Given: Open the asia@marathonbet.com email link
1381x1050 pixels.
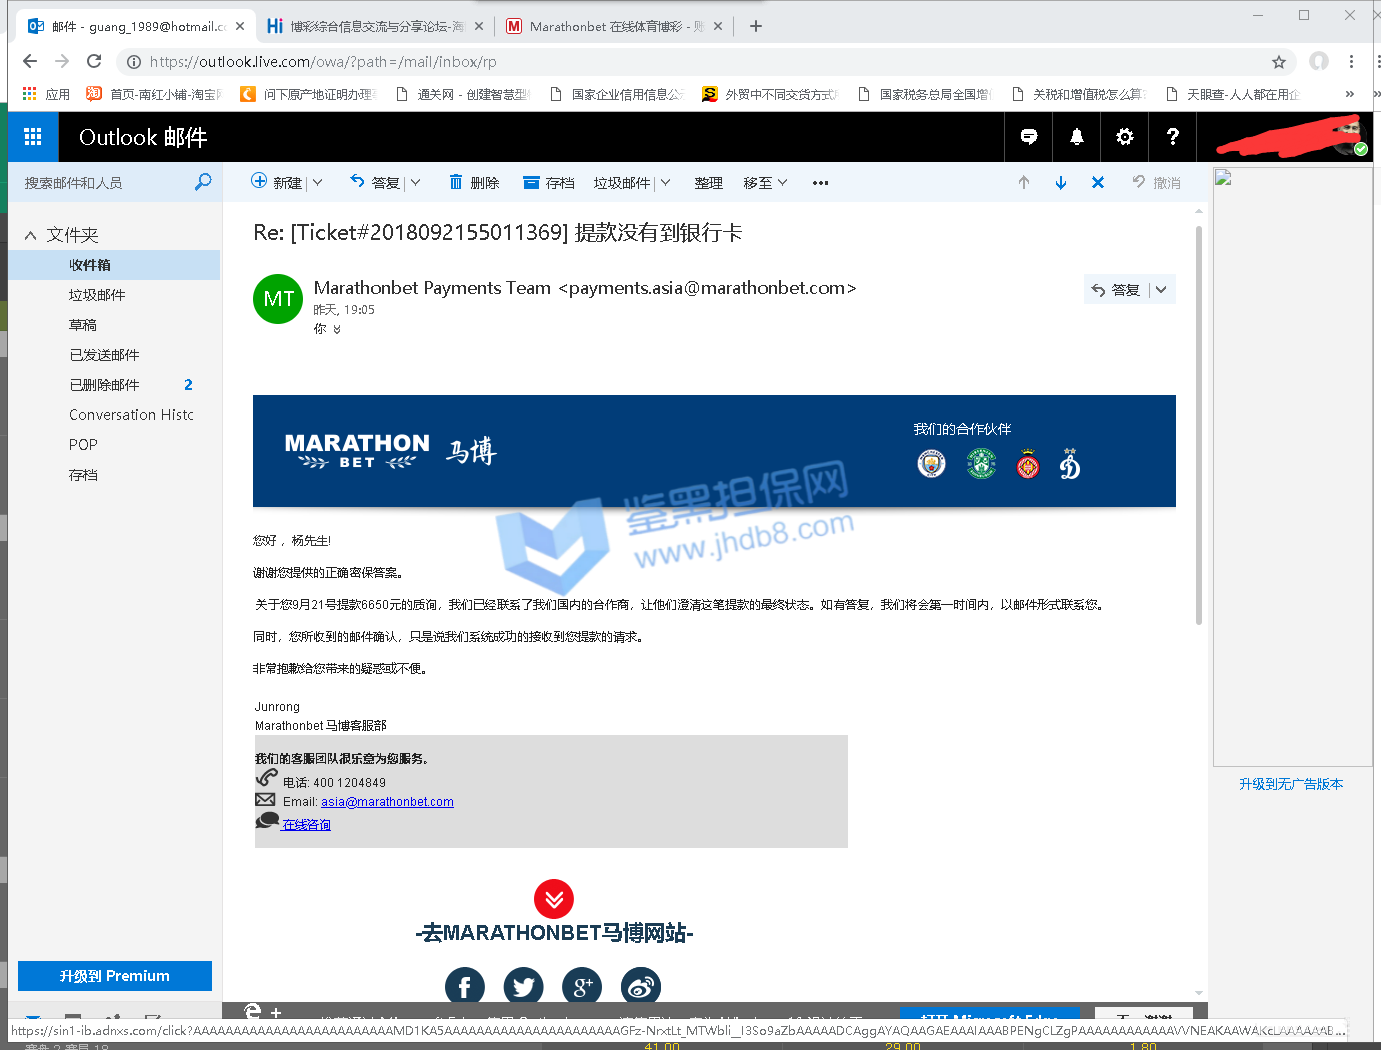Looking at the screenshot, I should tap(387, 802).
